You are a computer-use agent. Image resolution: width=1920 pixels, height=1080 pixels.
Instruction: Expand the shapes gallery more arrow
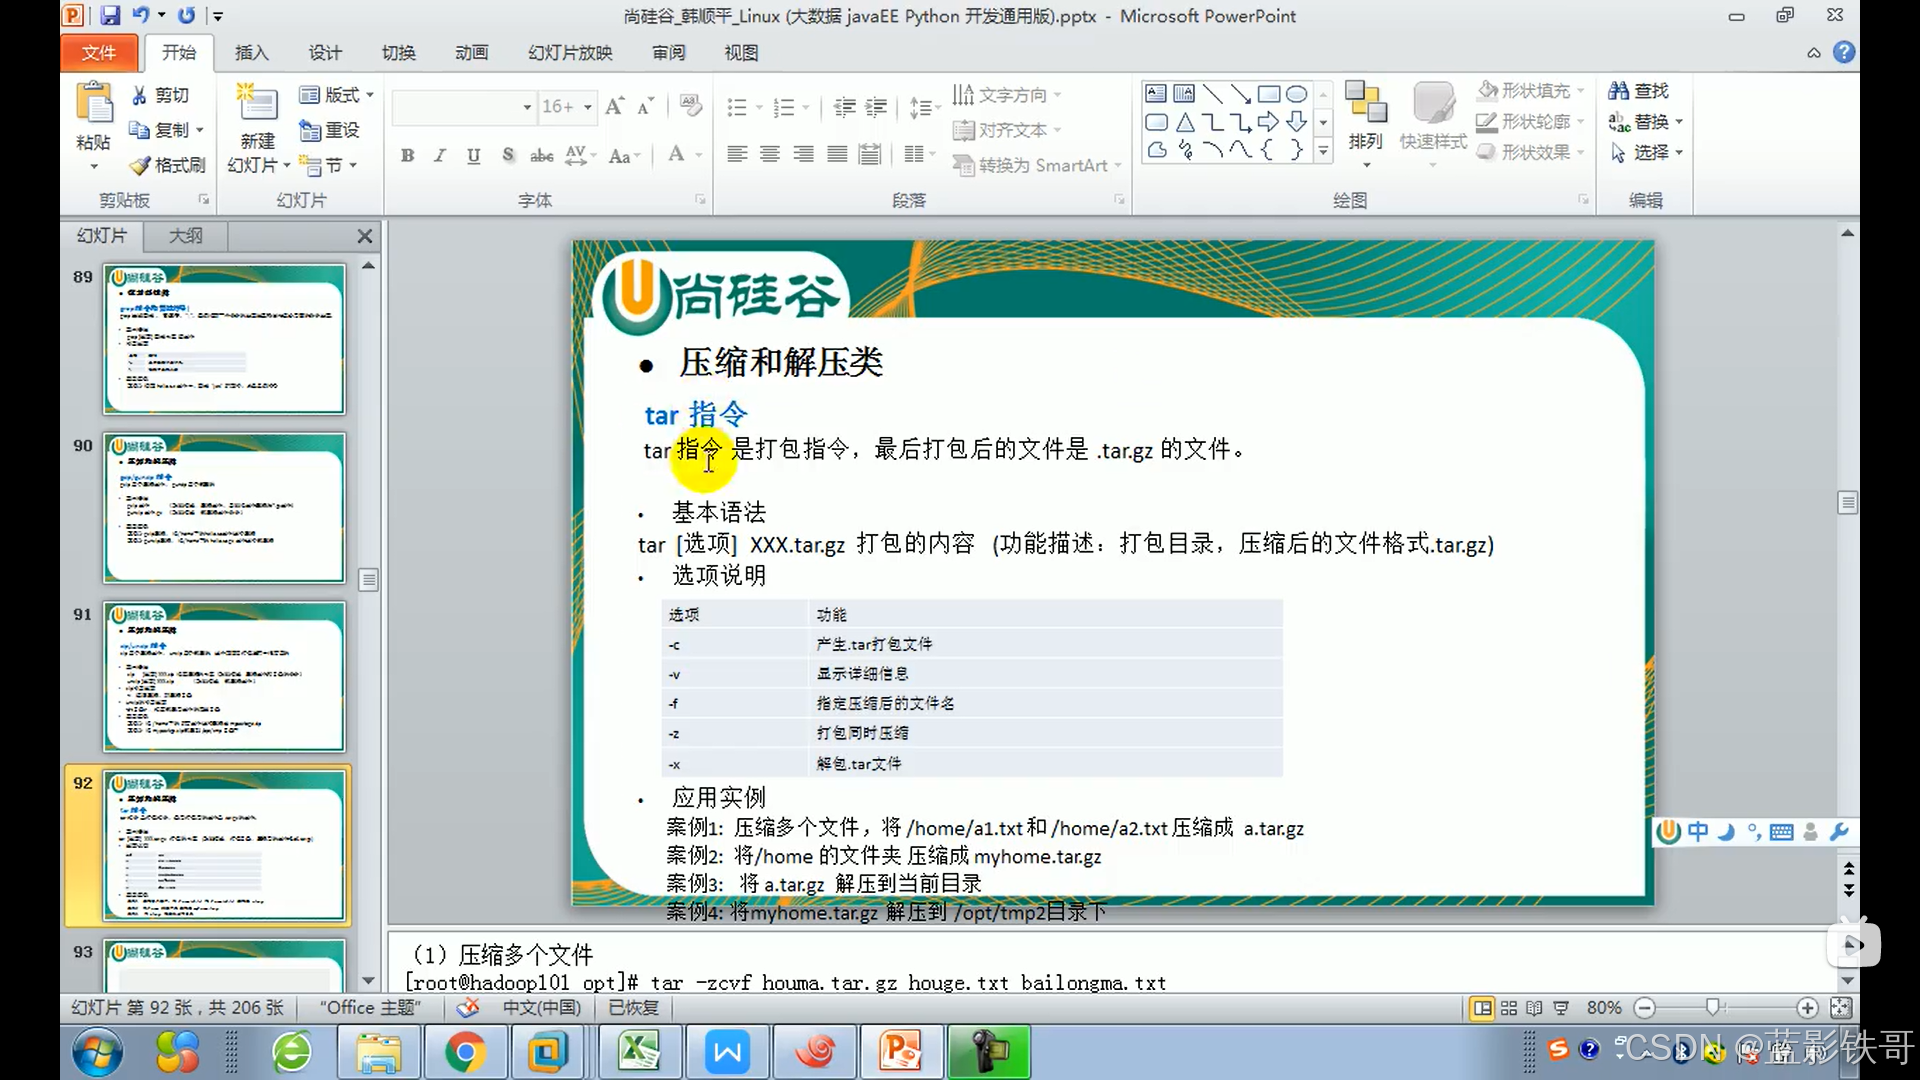tap(1323, 151)
